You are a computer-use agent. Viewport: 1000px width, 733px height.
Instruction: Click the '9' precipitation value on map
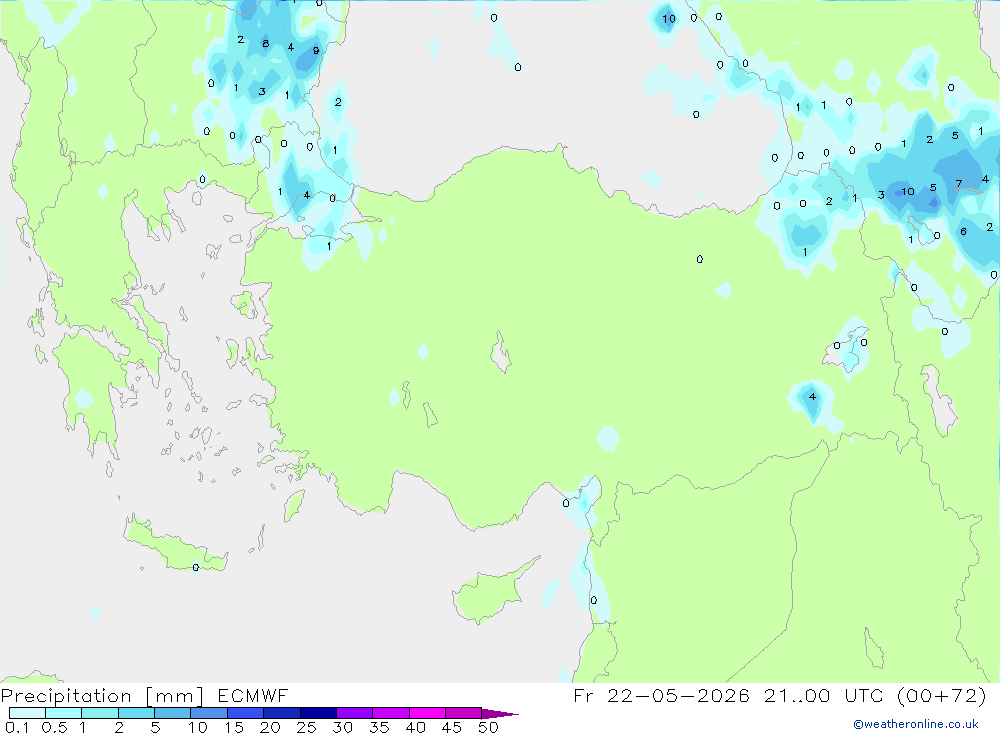(316, 50)
